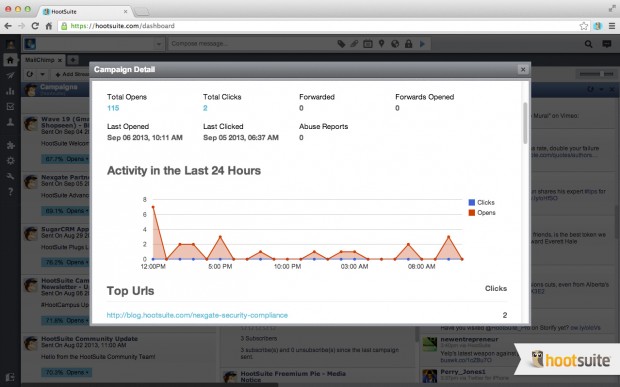Open the nexgate-security-compliance blog URL
This screenshot has height=387, width=620.
pos(197,315)
